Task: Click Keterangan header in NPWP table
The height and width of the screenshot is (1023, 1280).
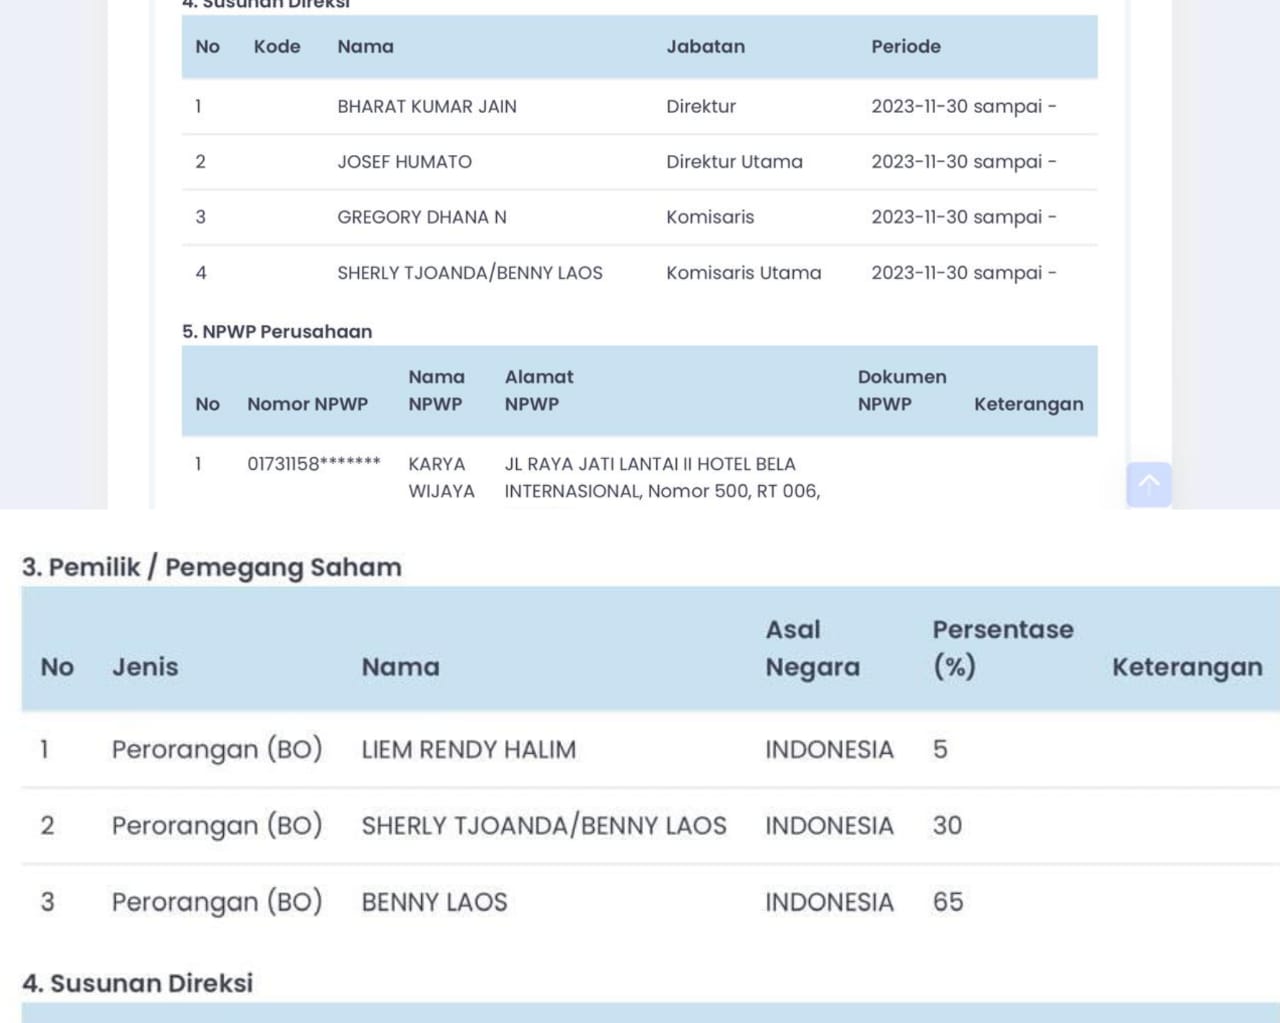Action: pyautogui.click(x=1028, y=404)
